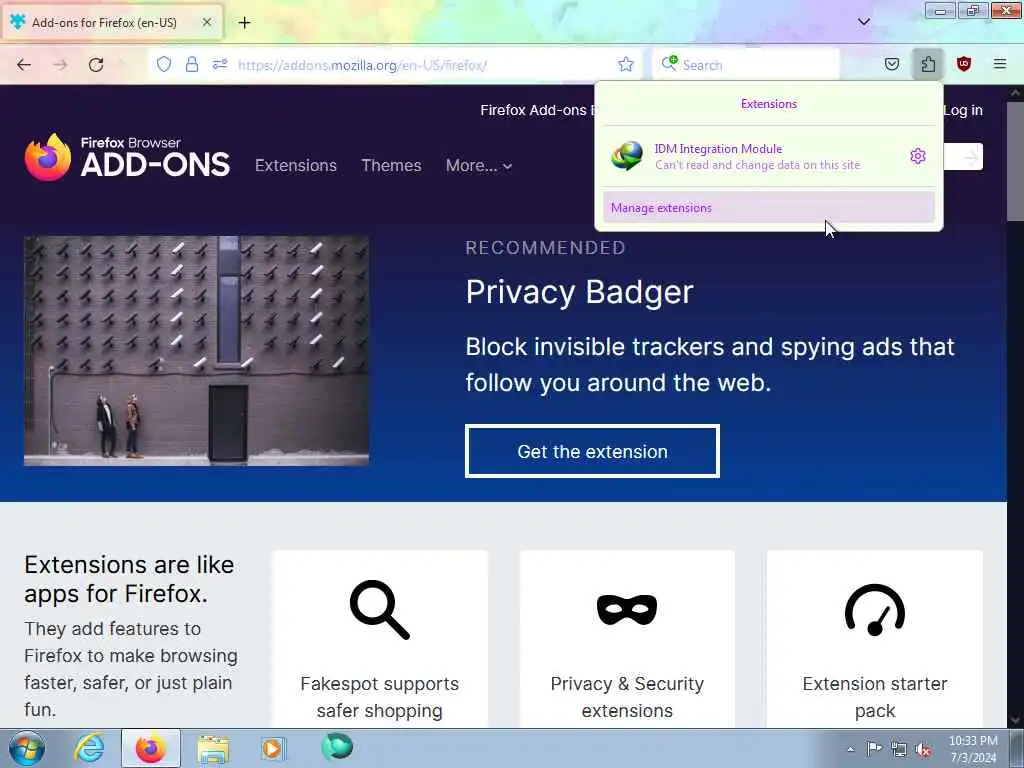Open a new tab with plus button
1024x768 pixels.
click(x=244, y=23)
